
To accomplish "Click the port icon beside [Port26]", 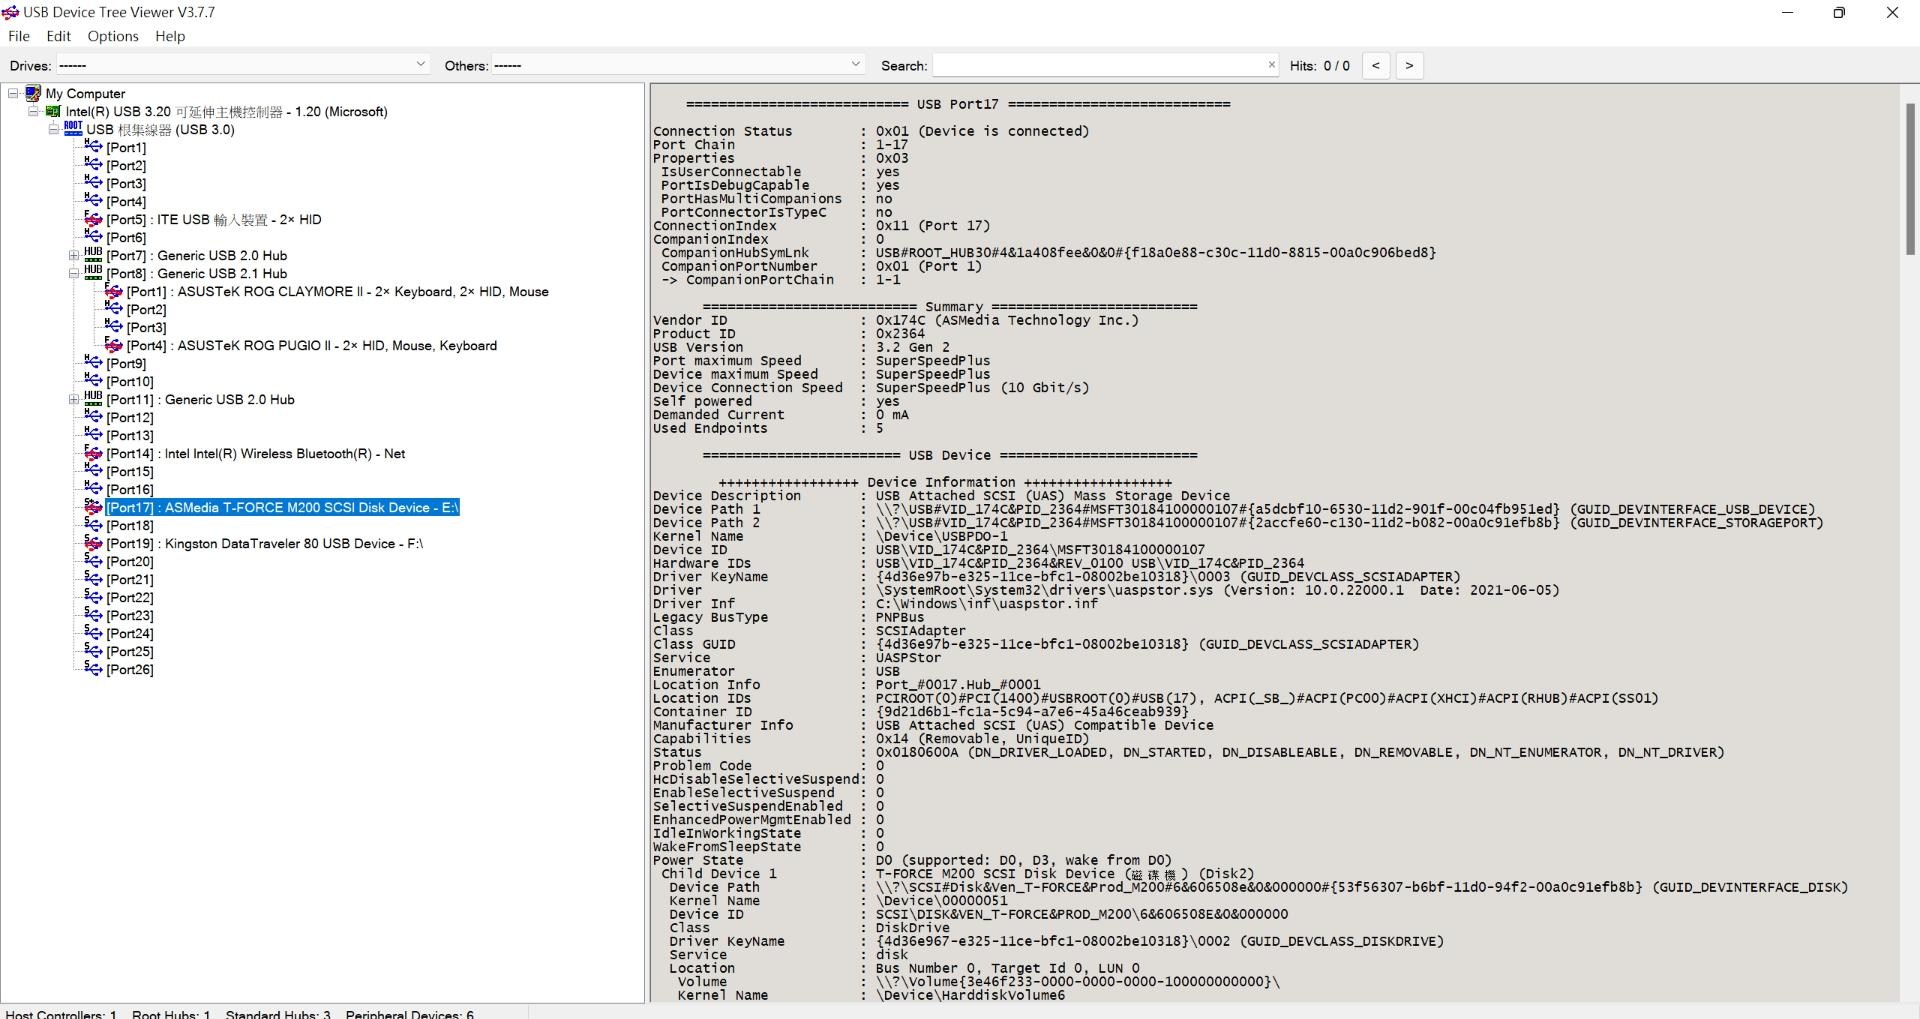I will 93,669.
